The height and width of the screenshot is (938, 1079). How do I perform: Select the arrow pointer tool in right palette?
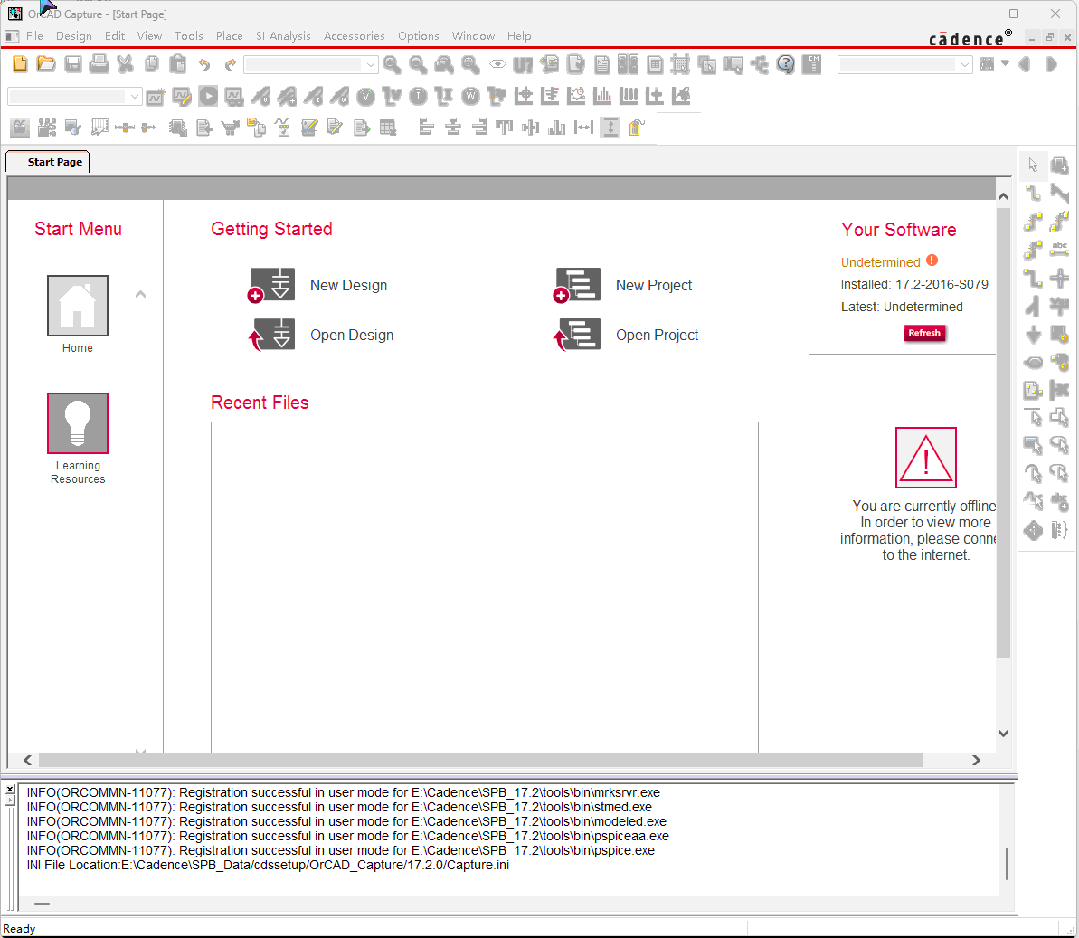point(1033,165)
